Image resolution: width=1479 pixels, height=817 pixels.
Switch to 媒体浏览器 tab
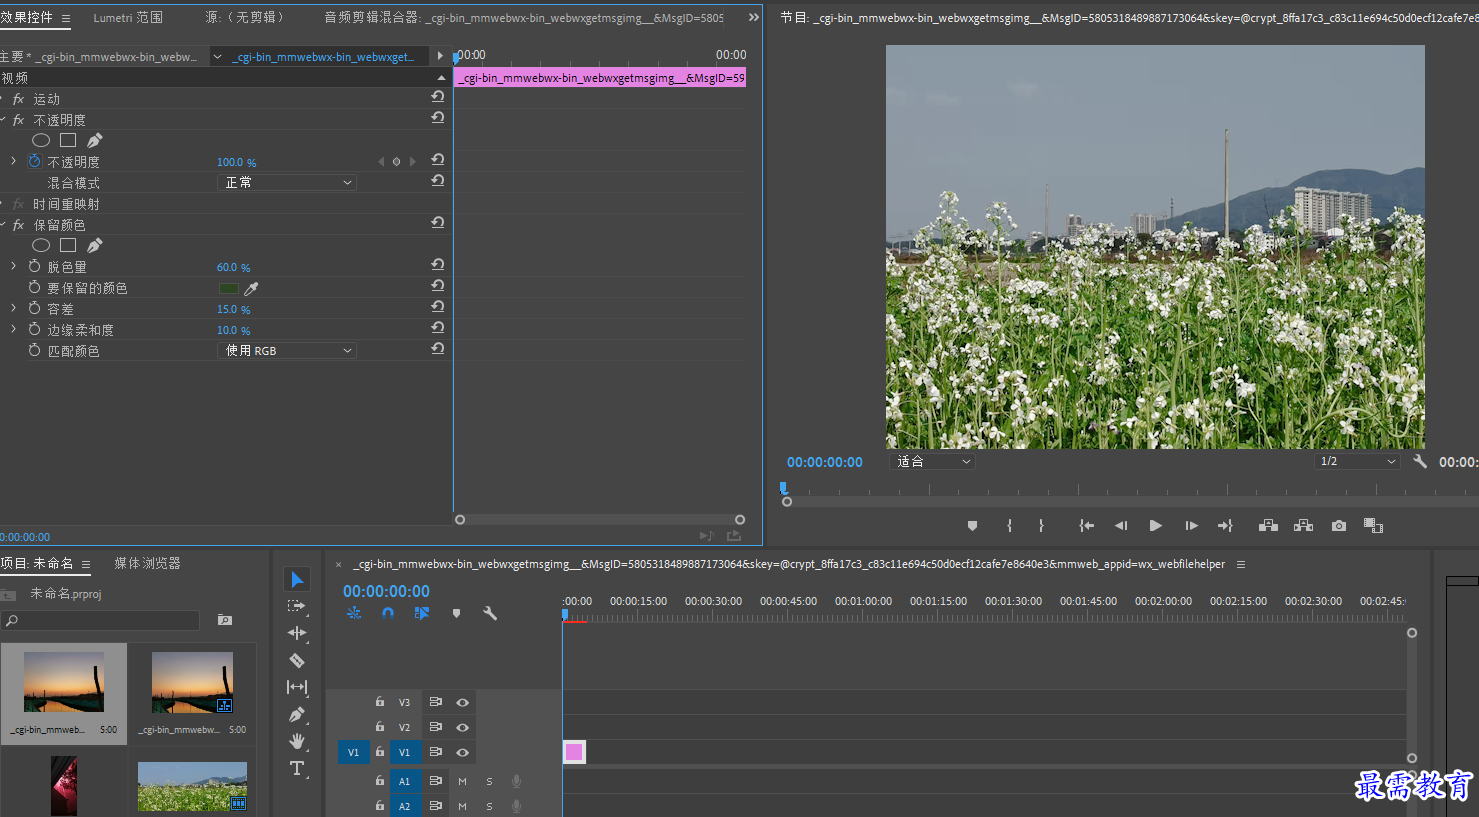148,563
